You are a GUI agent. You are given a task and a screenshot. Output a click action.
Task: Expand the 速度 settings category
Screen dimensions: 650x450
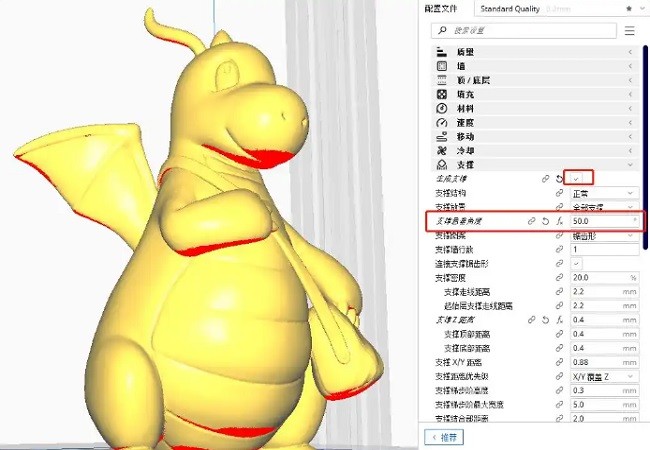click(x=630, y=123)
